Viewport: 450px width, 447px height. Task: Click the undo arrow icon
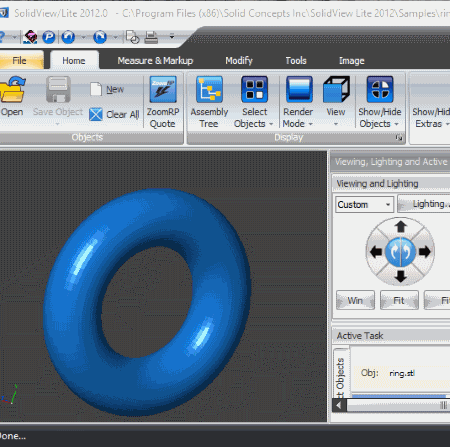pyautogui.click(x=68, y=37)
